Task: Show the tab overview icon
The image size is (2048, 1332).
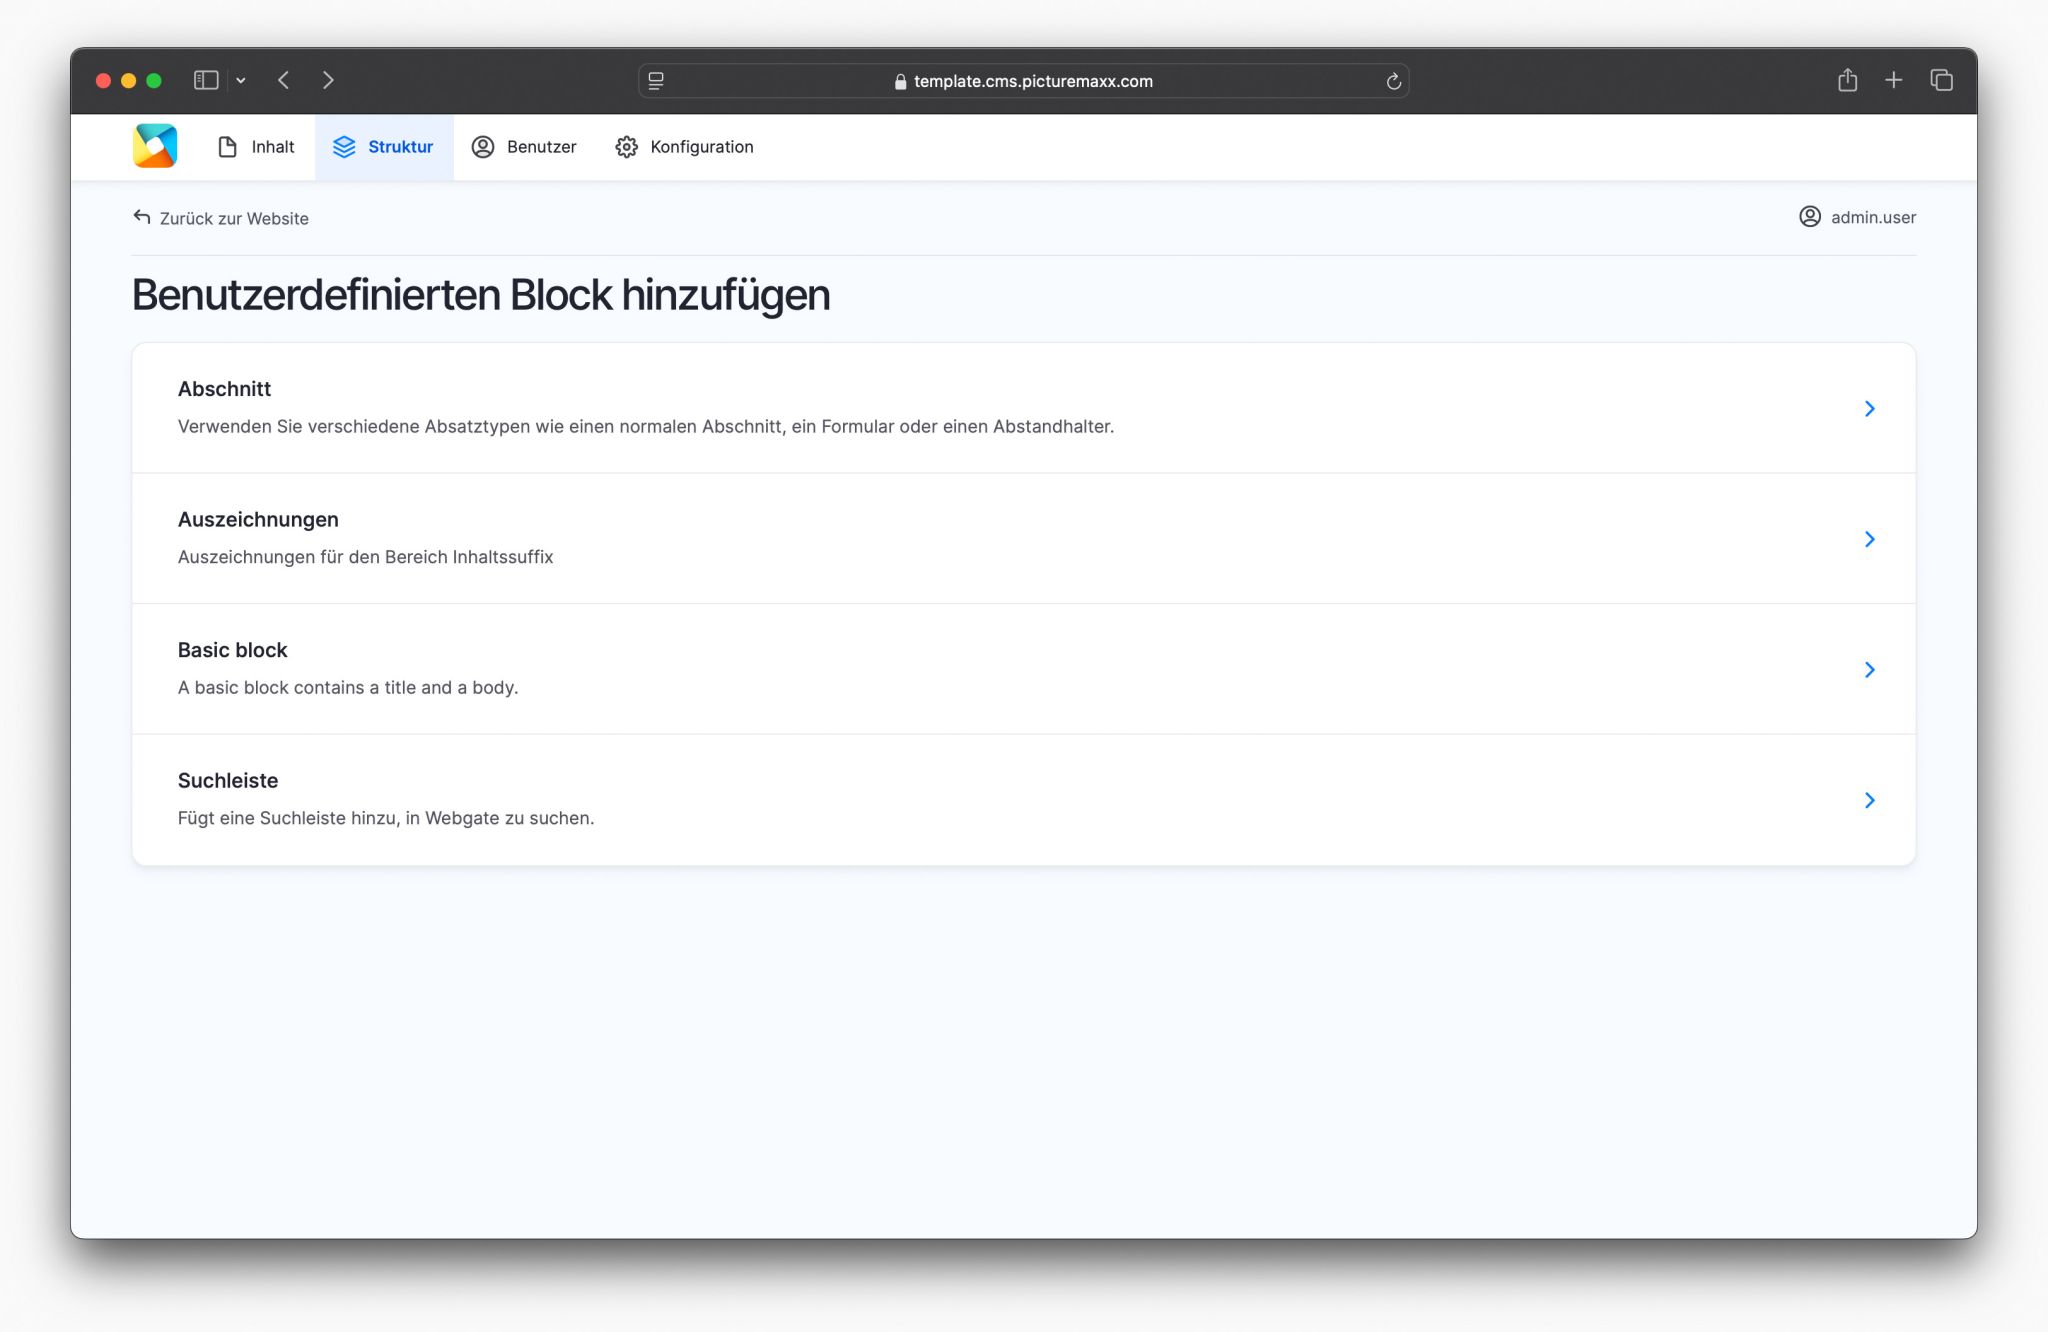Action: coord(1941,80)
